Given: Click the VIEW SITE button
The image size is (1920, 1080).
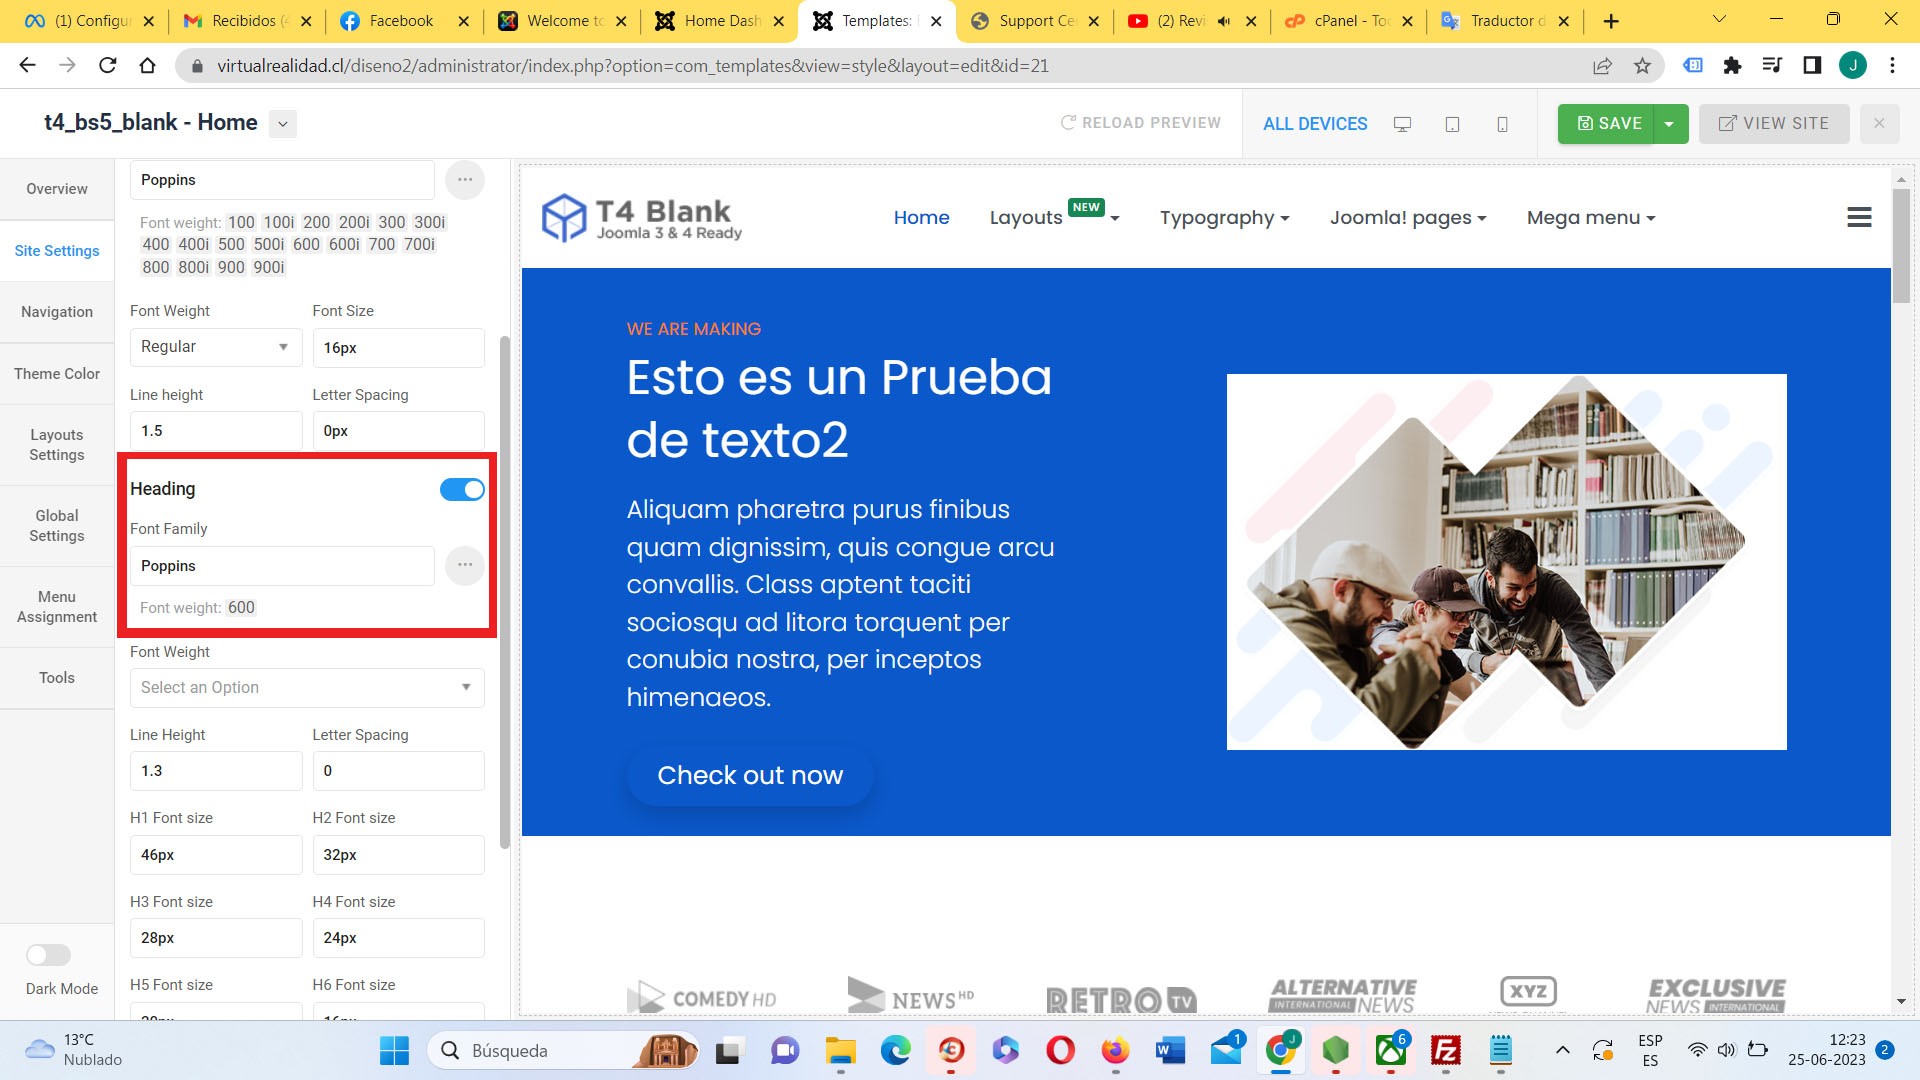Looking at the screenshot, I should [1773, 123].
